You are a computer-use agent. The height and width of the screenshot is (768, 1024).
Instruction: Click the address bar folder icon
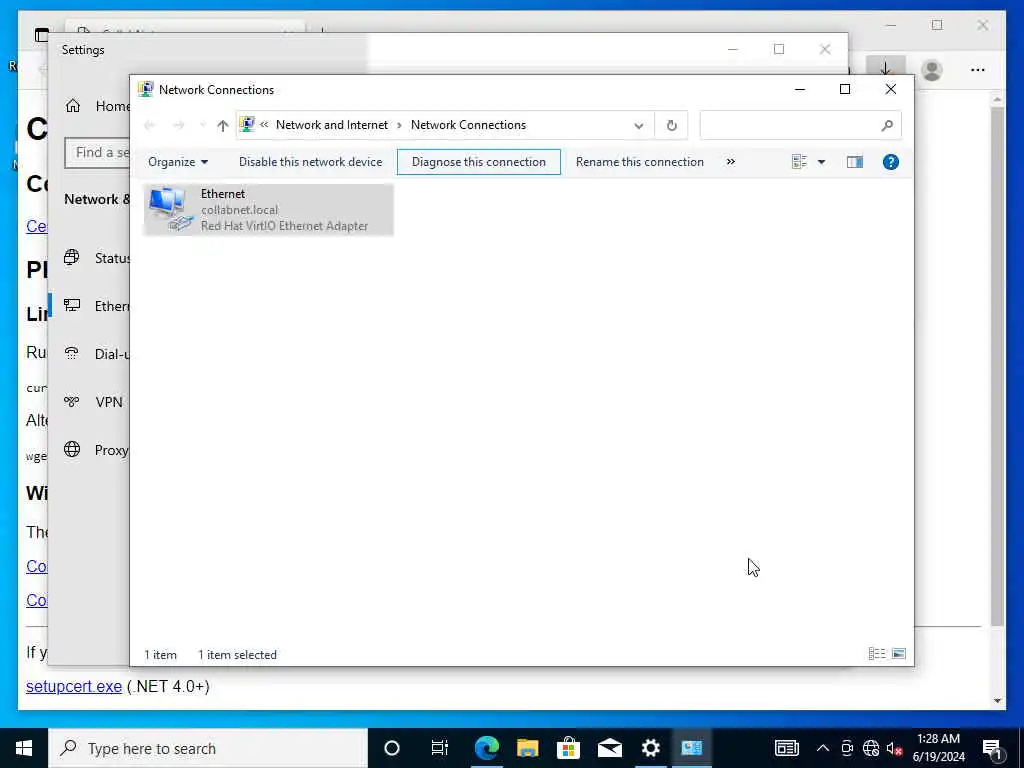click(x=247, y=124)
